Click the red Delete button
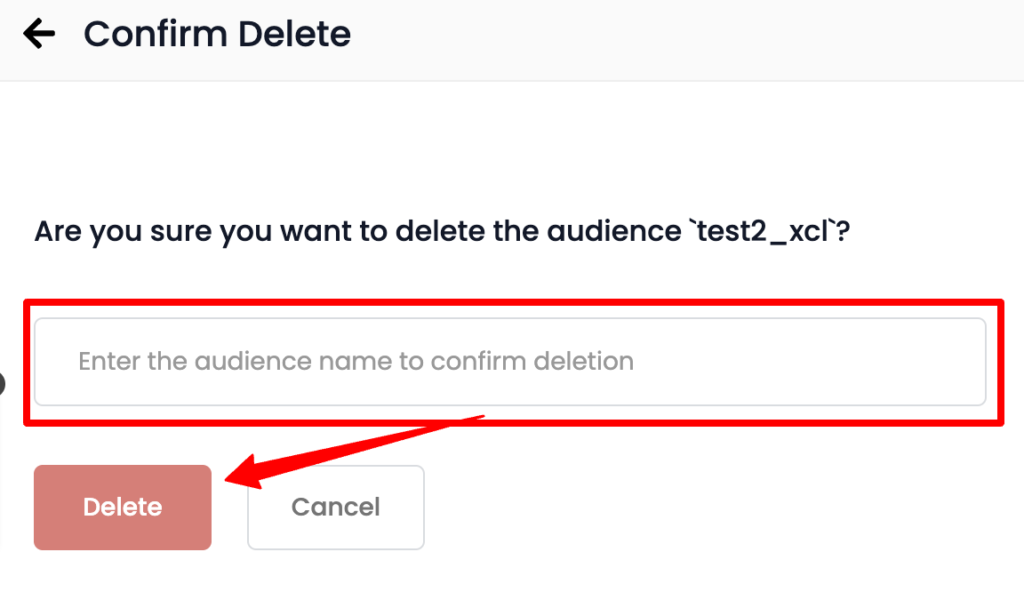 tap(122, 507)
